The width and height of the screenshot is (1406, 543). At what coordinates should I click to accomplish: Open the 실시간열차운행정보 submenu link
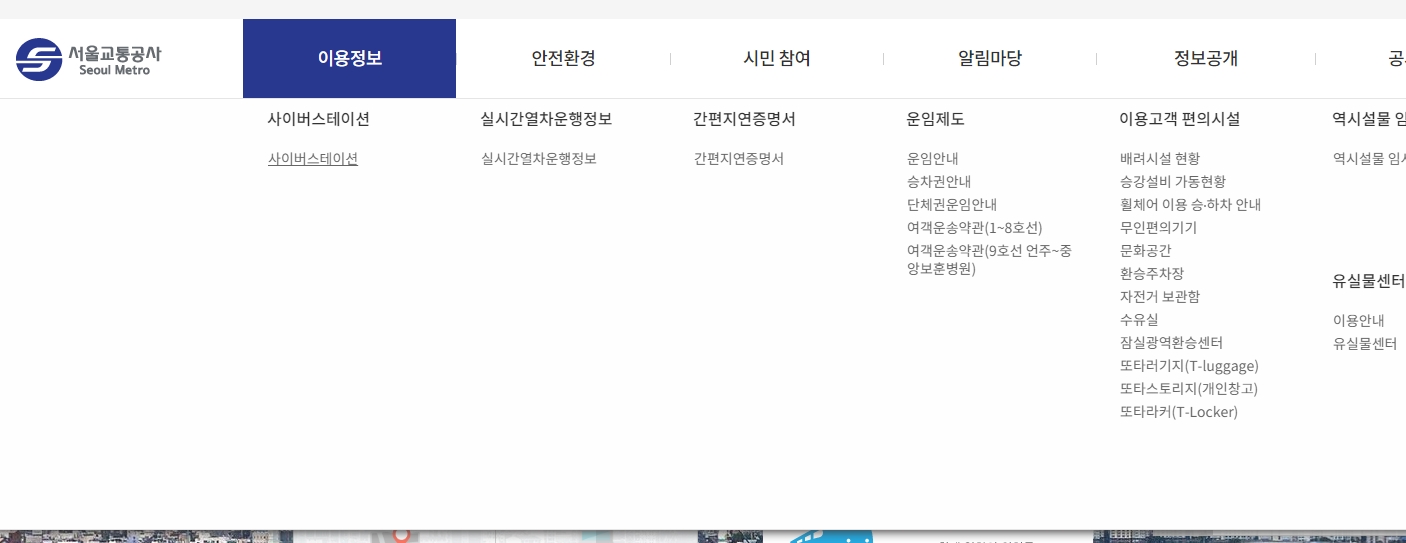[538, 158]
